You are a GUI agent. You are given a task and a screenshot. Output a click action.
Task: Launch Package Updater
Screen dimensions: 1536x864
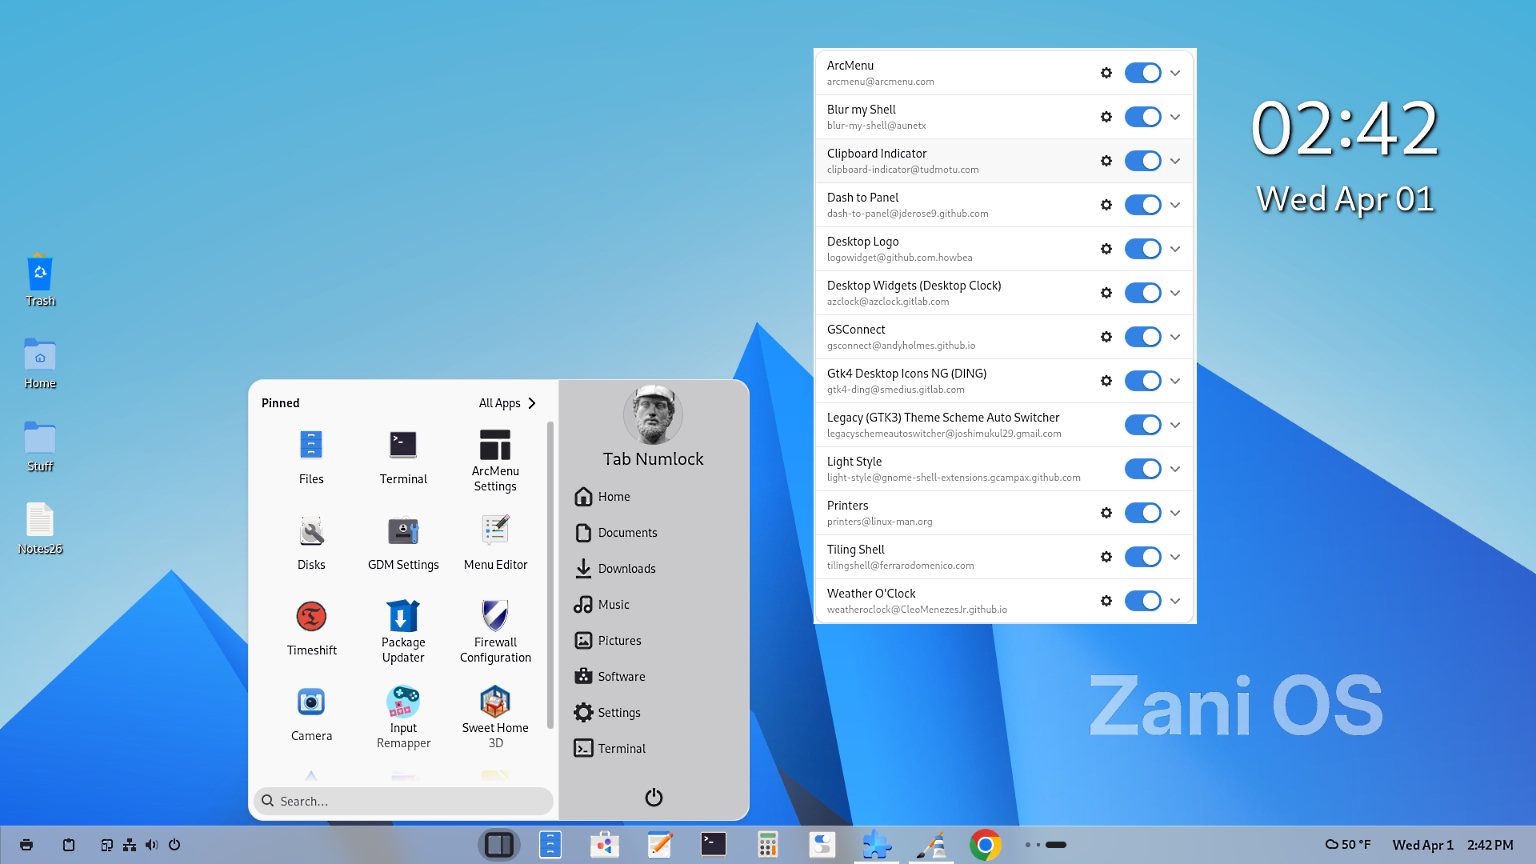403,630
